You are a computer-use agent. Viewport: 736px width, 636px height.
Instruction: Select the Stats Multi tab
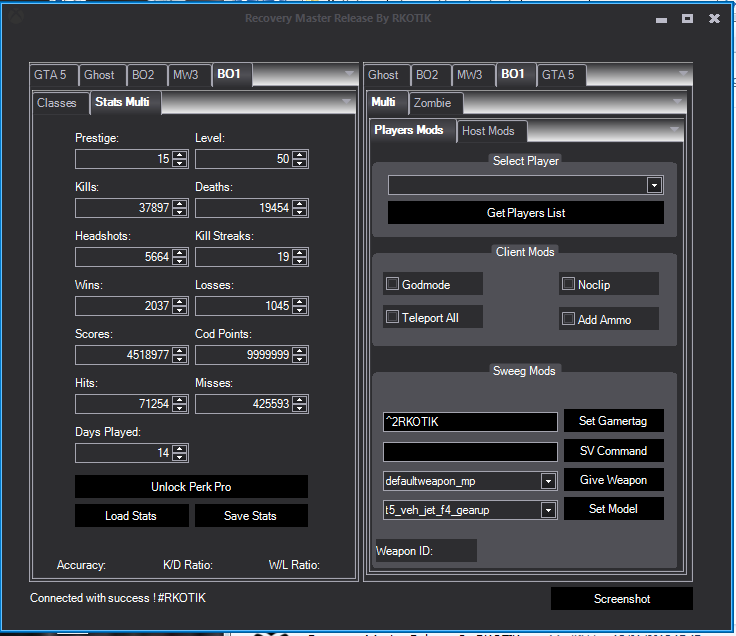125,102
